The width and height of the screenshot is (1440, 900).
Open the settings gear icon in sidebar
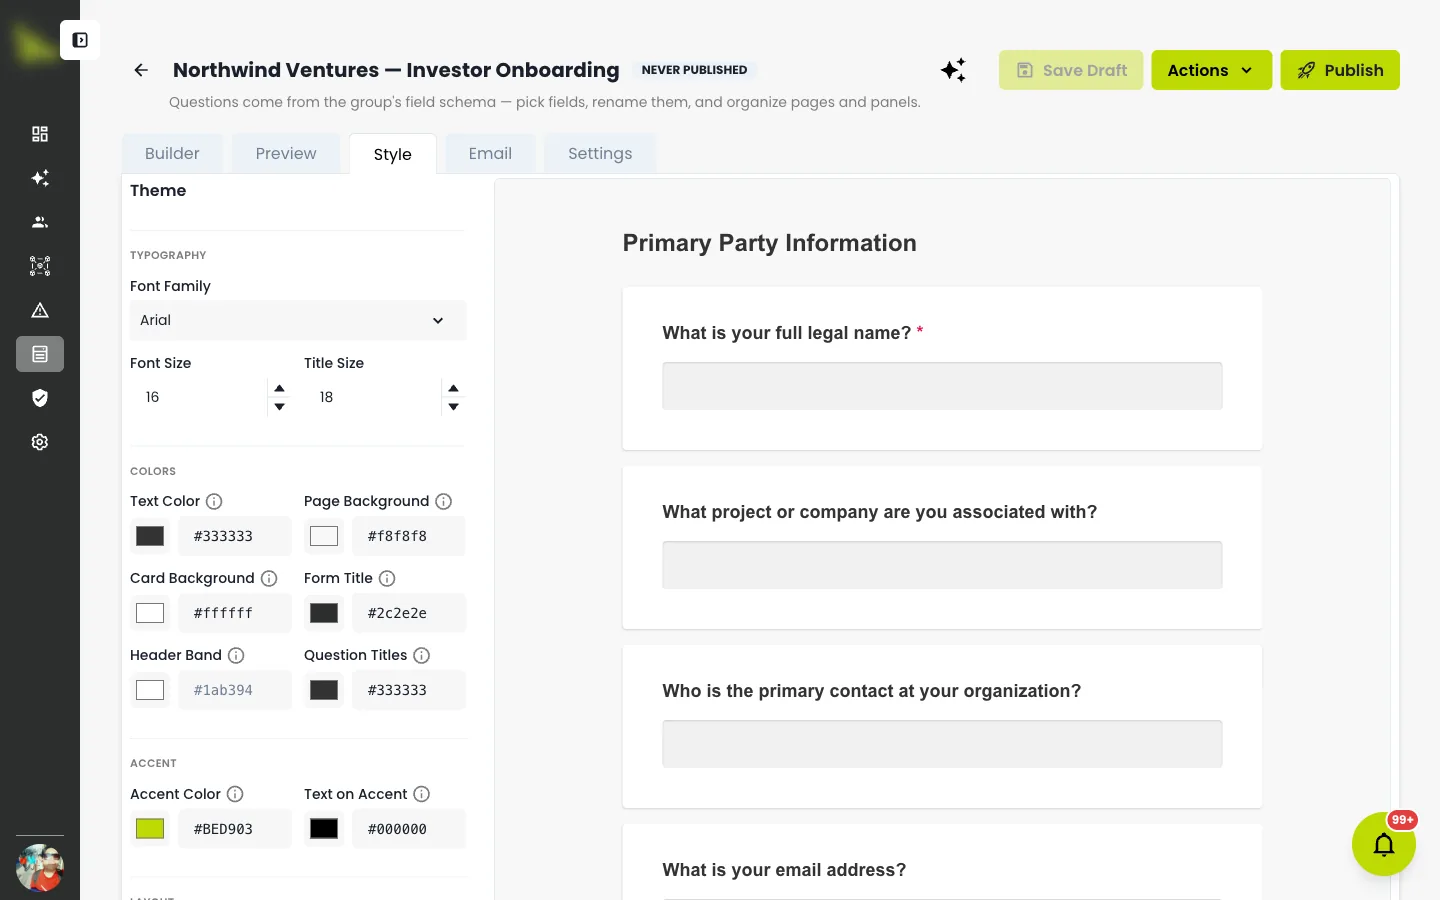coord(40,442)
